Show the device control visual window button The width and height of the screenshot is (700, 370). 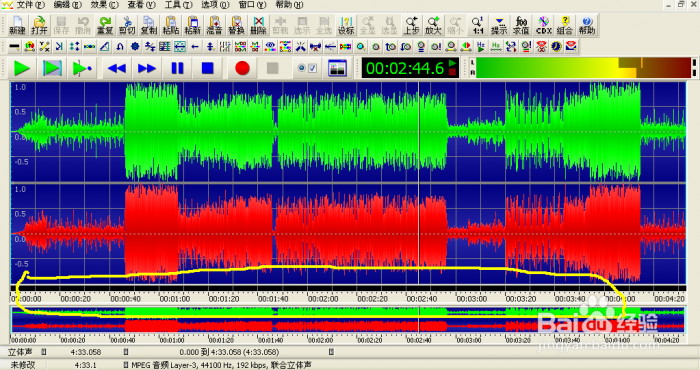(338, 68)
